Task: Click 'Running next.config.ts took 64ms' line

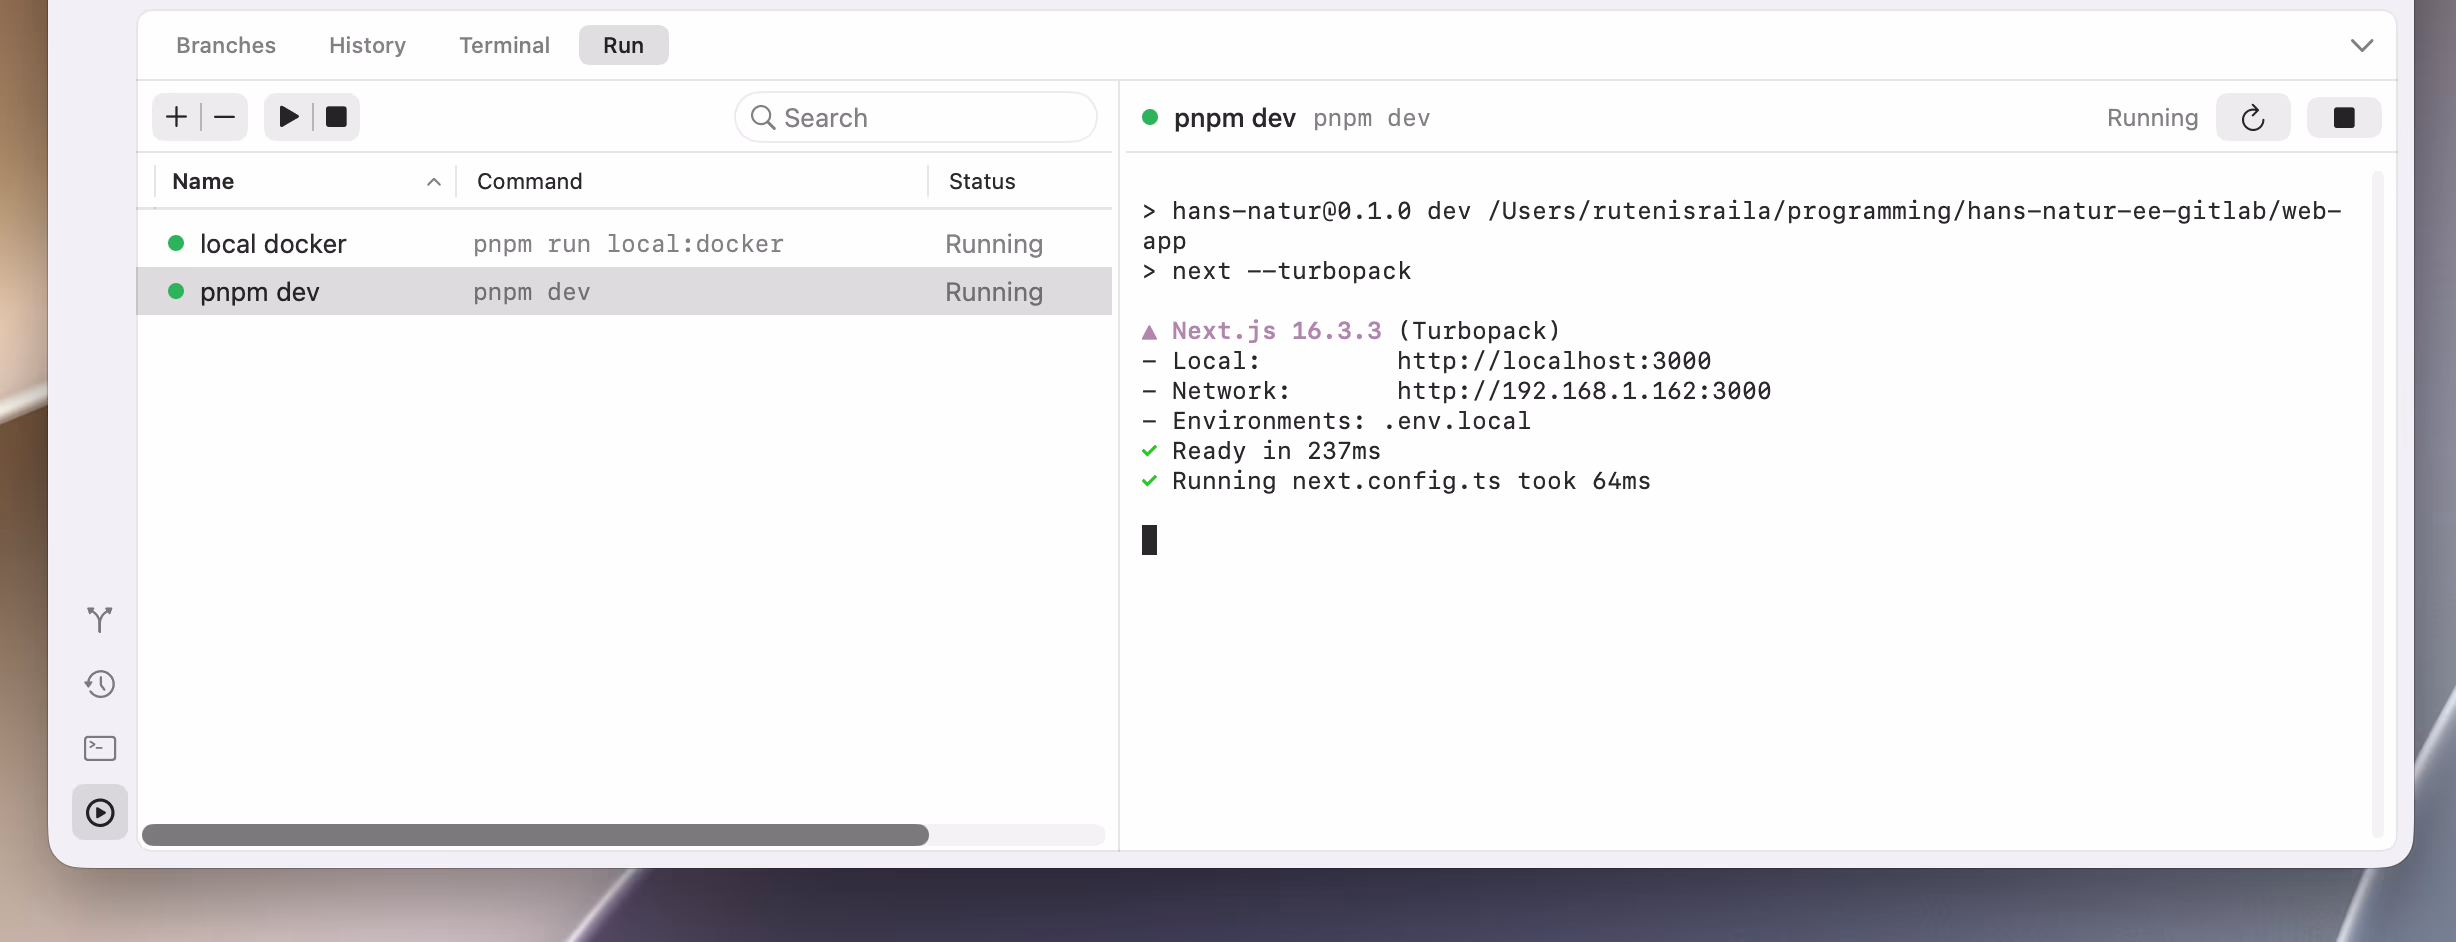Action: 1411,481
